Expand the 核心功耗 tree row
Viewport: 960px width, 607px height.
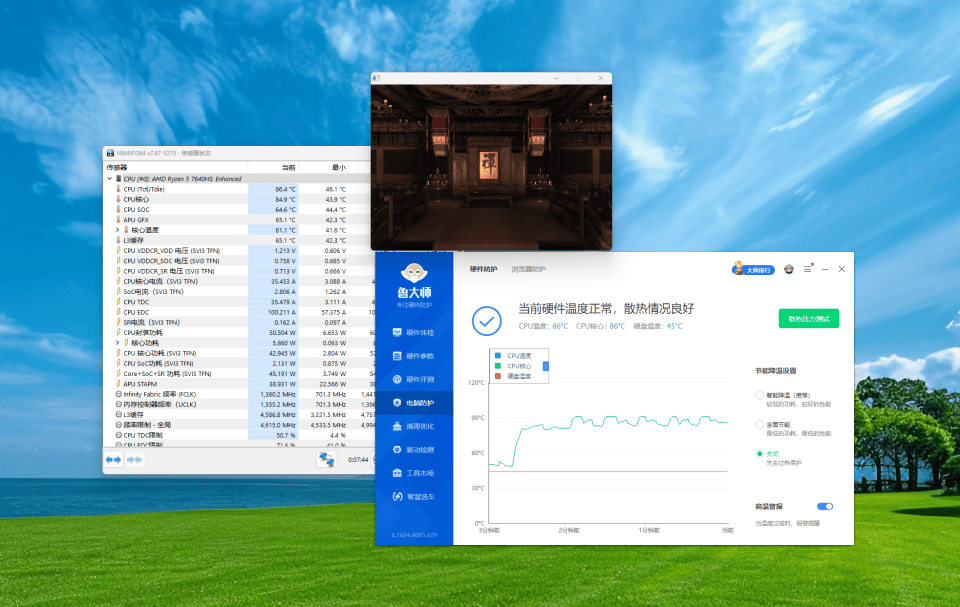[118, 343]
